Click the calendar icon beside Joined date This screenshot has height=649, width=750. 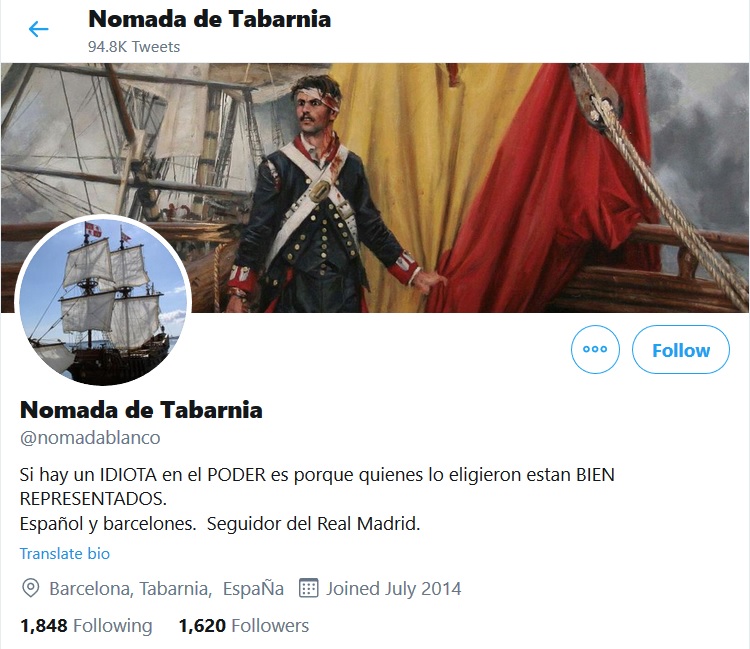[309, 588]
